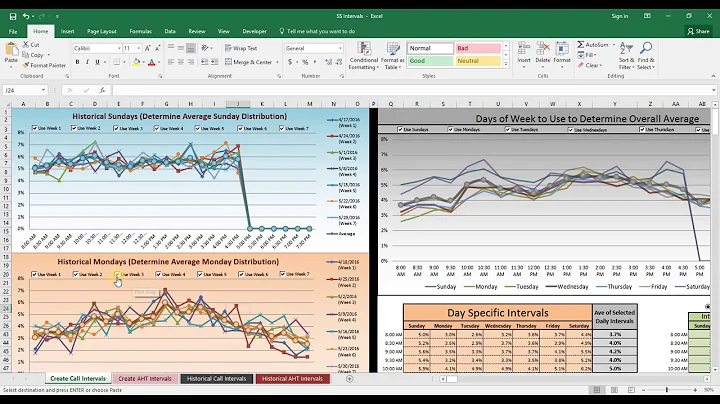
Task: Apply the red font color
Action: pyautogui.click(x=152, y=62)
